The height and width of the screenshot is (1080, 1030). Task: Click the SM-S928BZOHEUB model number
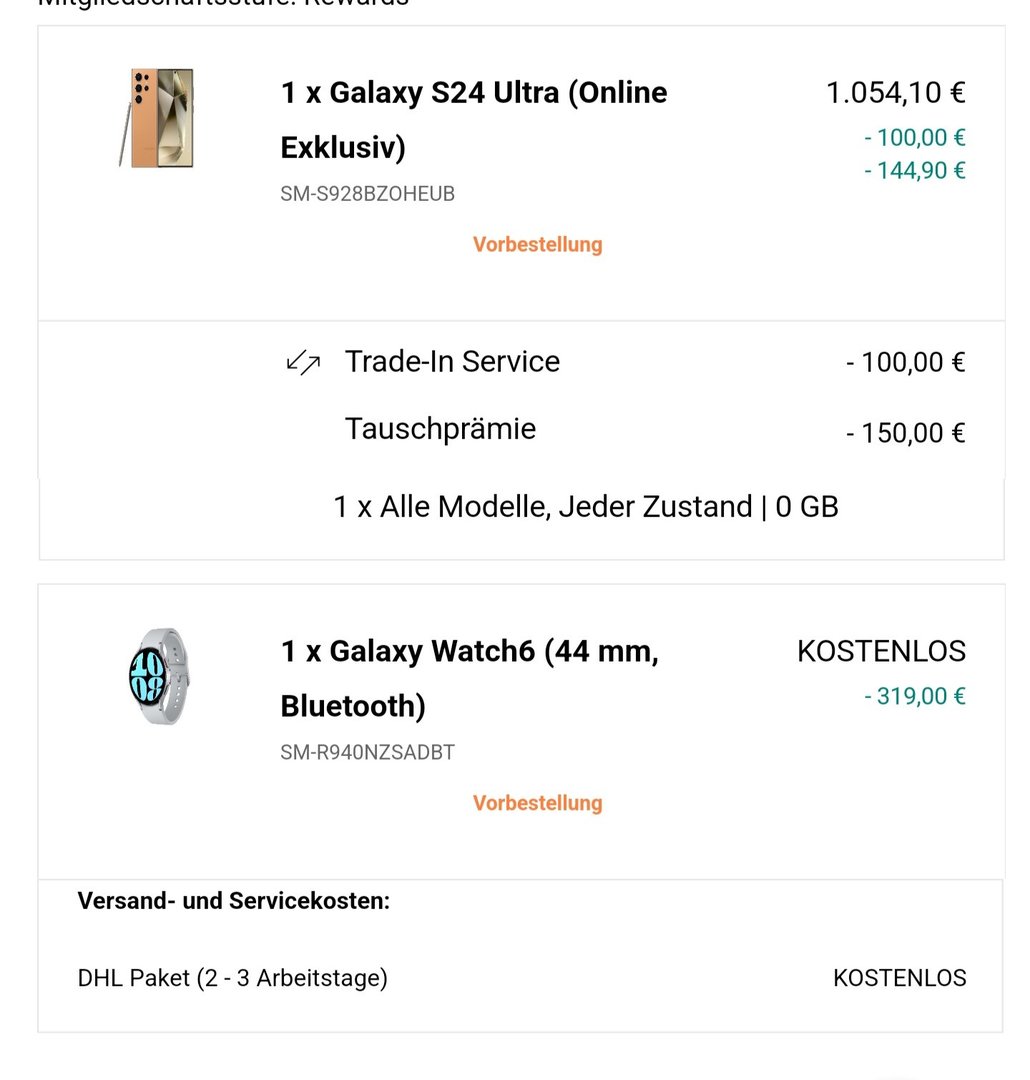pyautogui.click(x=367, y=194)
